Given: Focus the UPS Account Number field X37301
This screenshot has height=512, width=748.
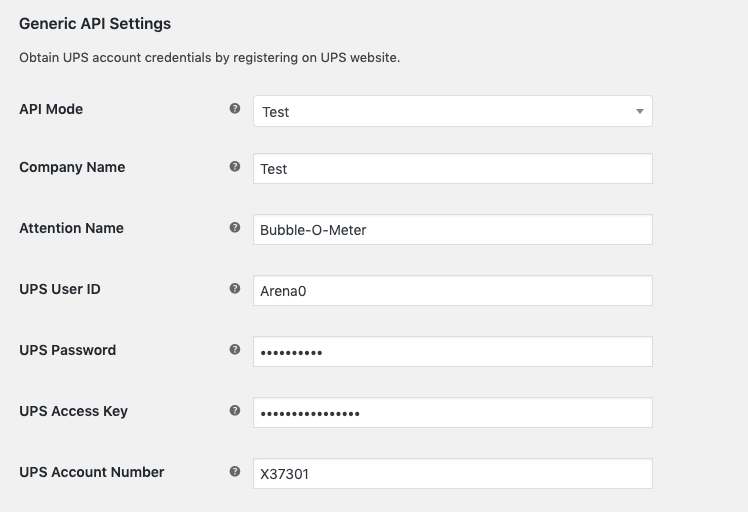Looking at the screenshot, I should coord(453,474).
